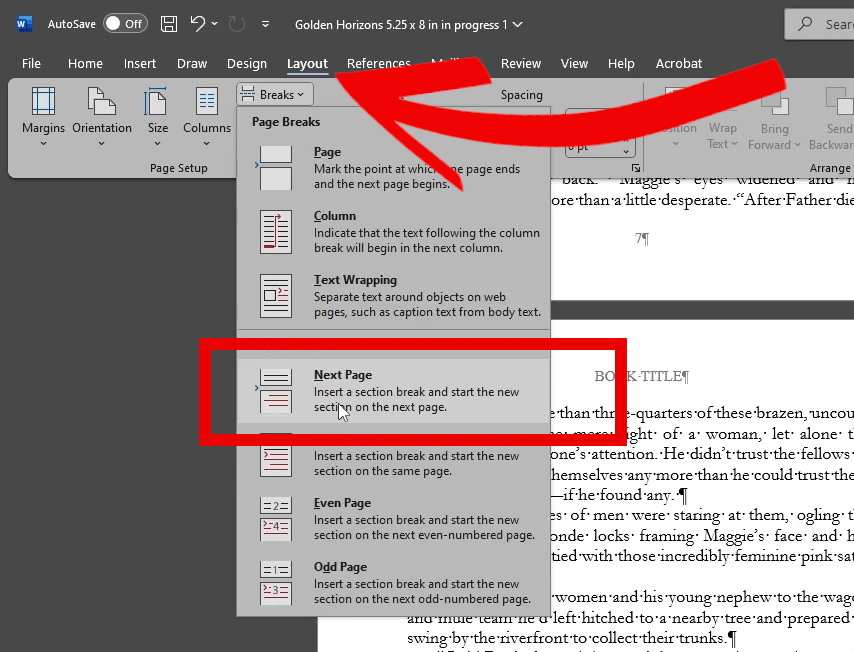
Task: Expand the Margins dropdown arrow
Action: 44,144
